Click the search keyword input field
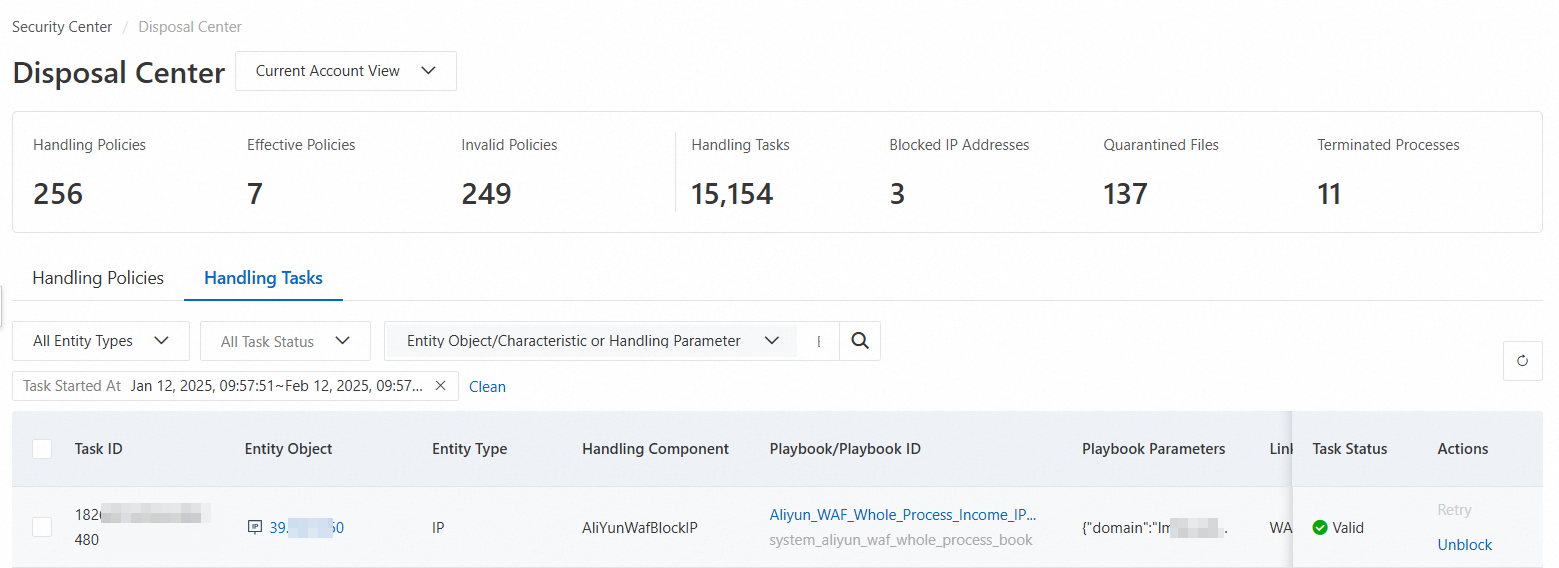 point(818,341)
